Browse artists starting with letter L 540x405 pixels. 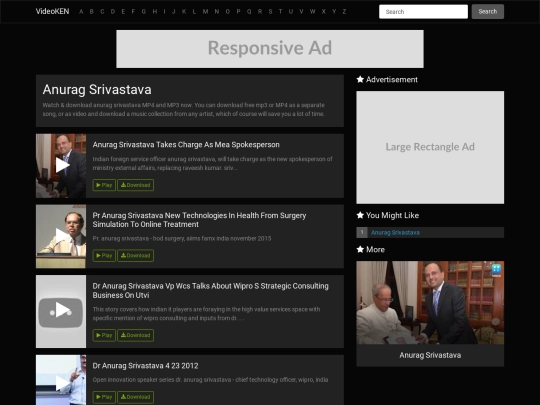[194, 12]
